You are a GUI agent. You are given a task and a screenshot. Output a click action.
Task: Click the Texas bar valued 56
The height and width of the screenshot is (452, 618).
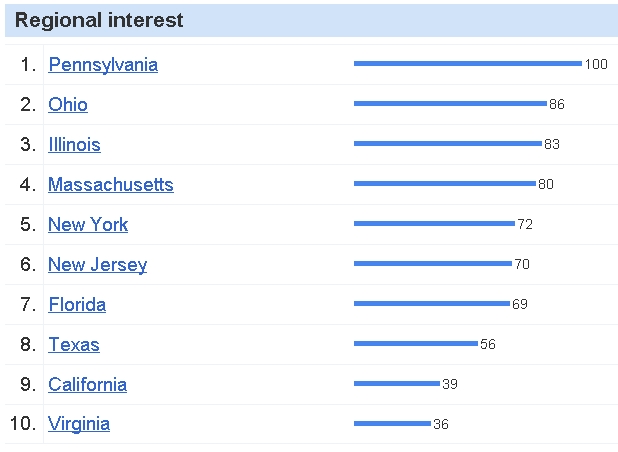(x=415, y=344)
